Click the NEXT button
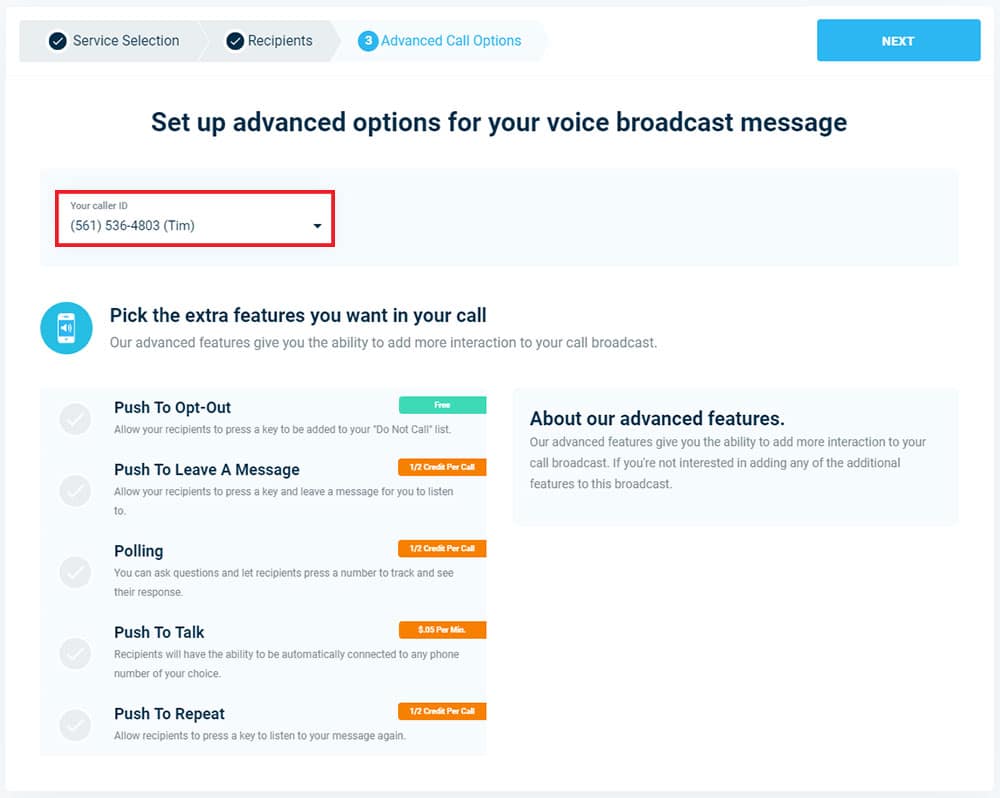 (899, 41)
